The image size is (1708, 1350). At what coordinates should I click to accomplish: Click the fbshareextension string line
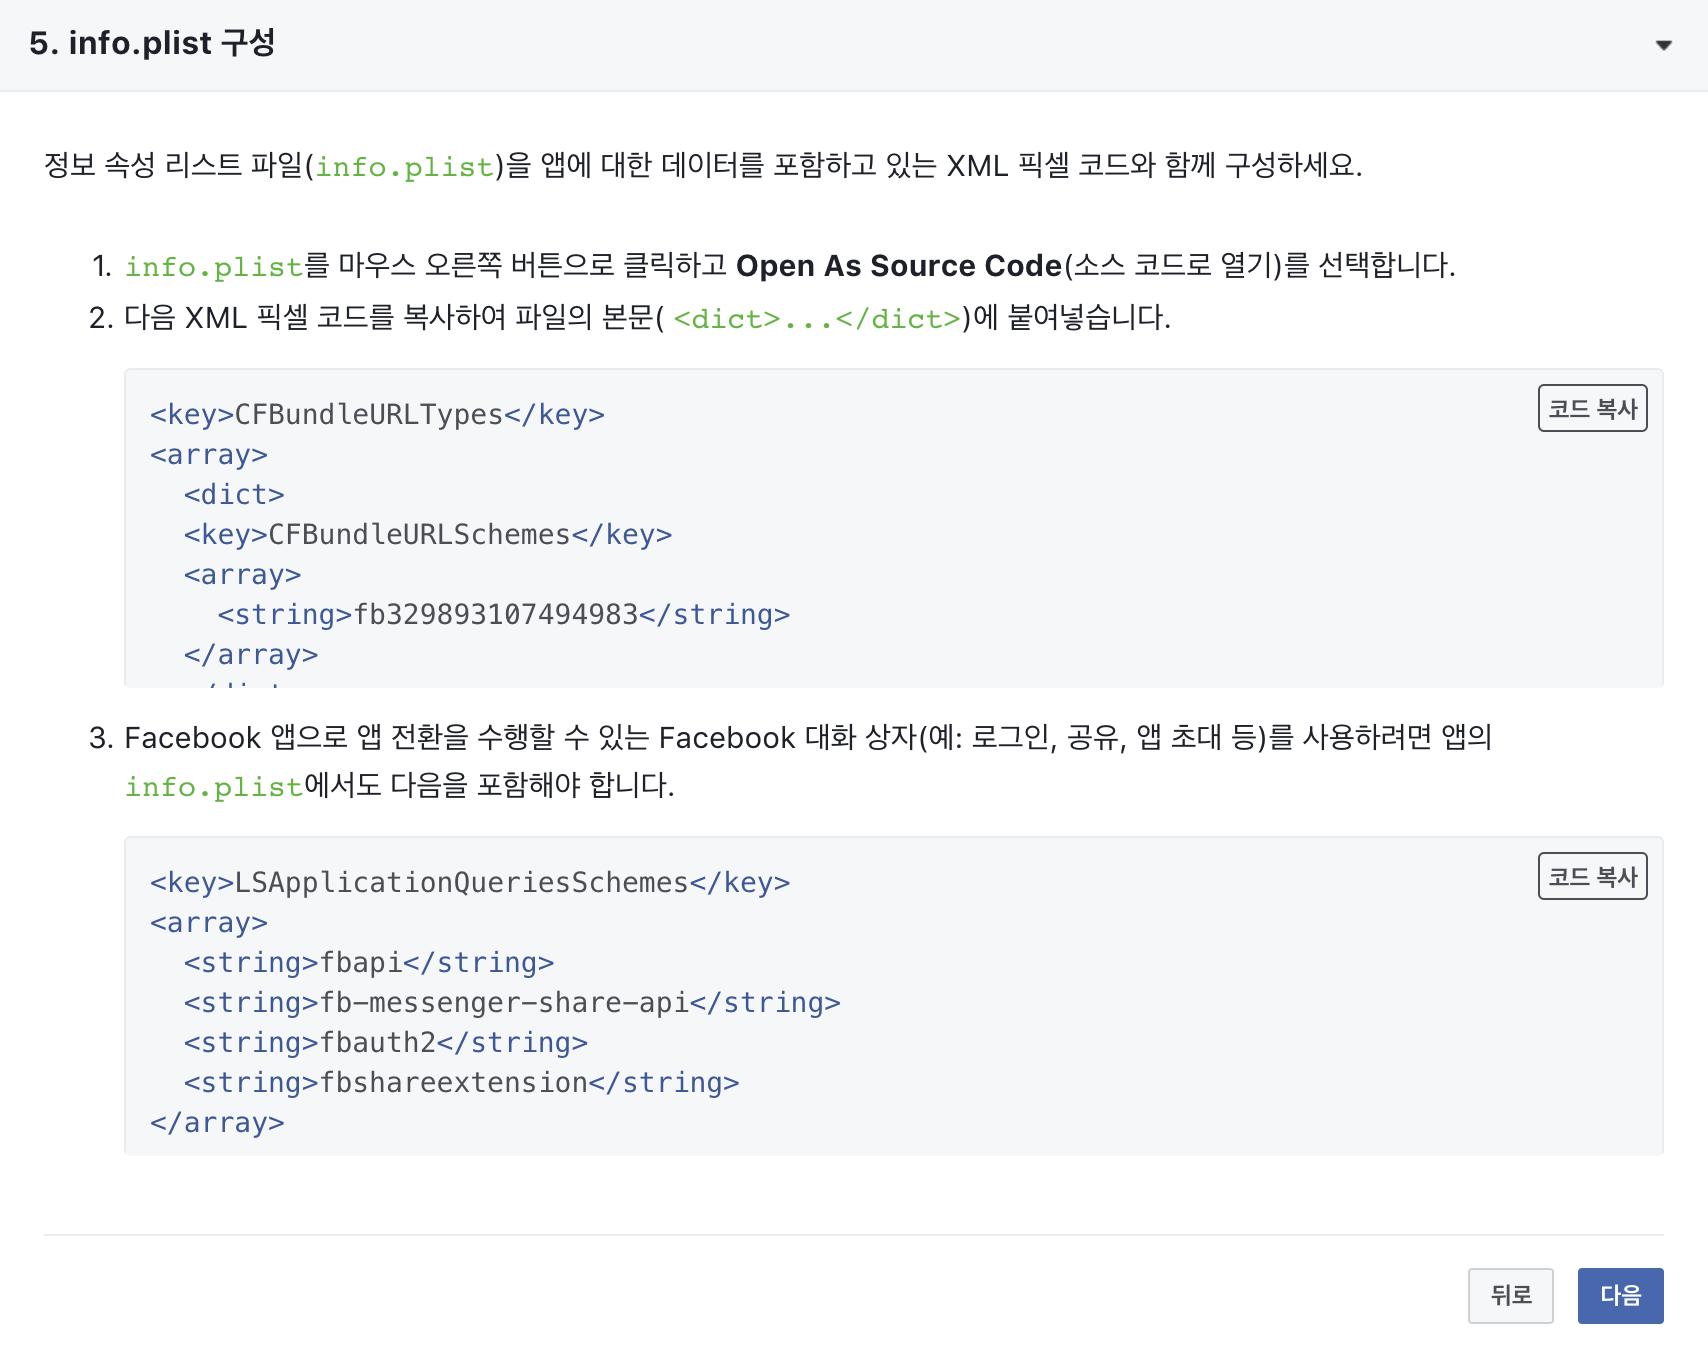461,1083
